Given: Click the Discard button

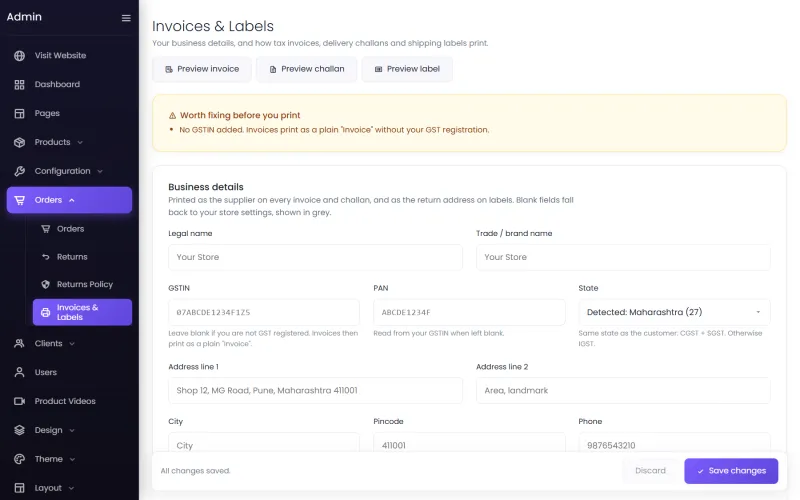Looking at the screenshot, I should click(650, 471).
